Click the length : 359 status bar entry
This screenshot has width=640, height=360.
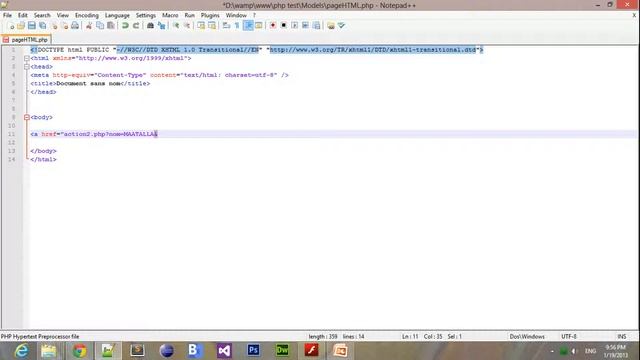tap(323, 336)
